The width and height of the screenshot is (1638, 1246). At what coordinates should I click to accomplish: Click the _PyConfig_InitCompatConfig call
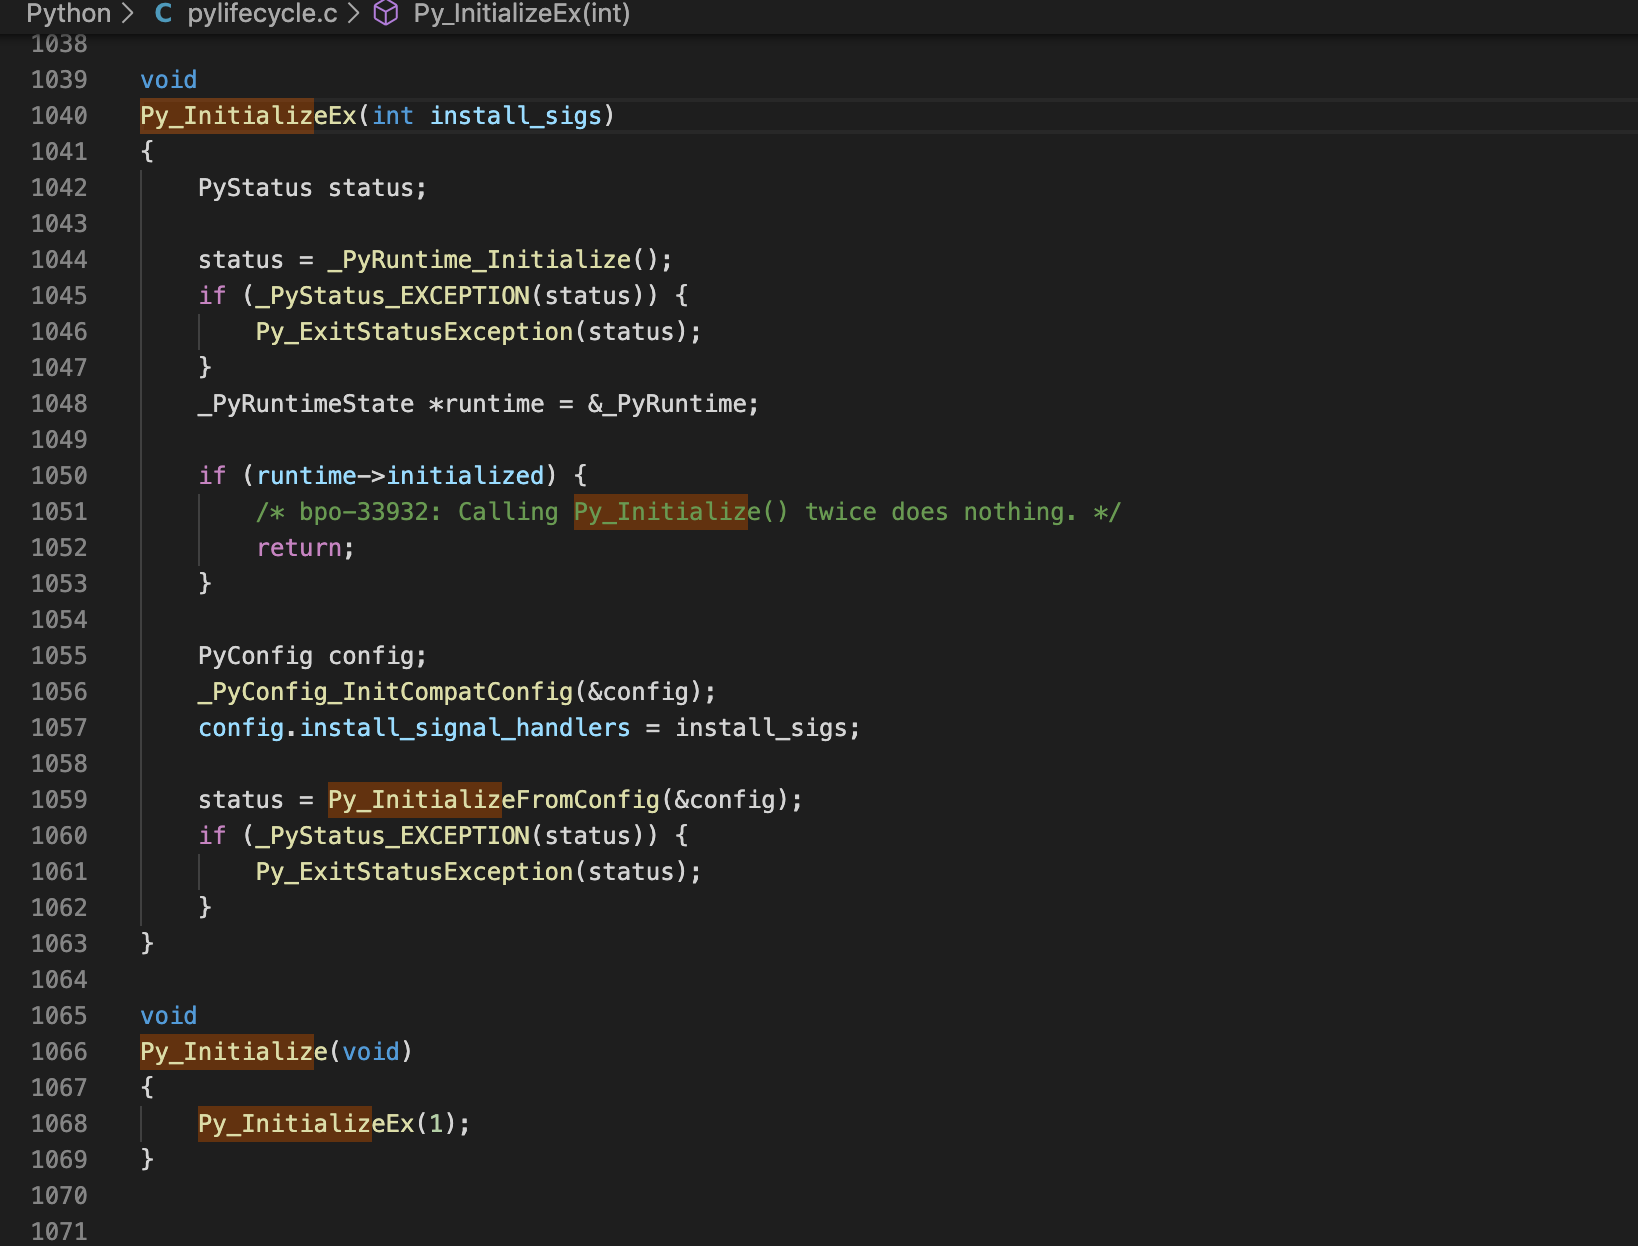pos(386,692)
